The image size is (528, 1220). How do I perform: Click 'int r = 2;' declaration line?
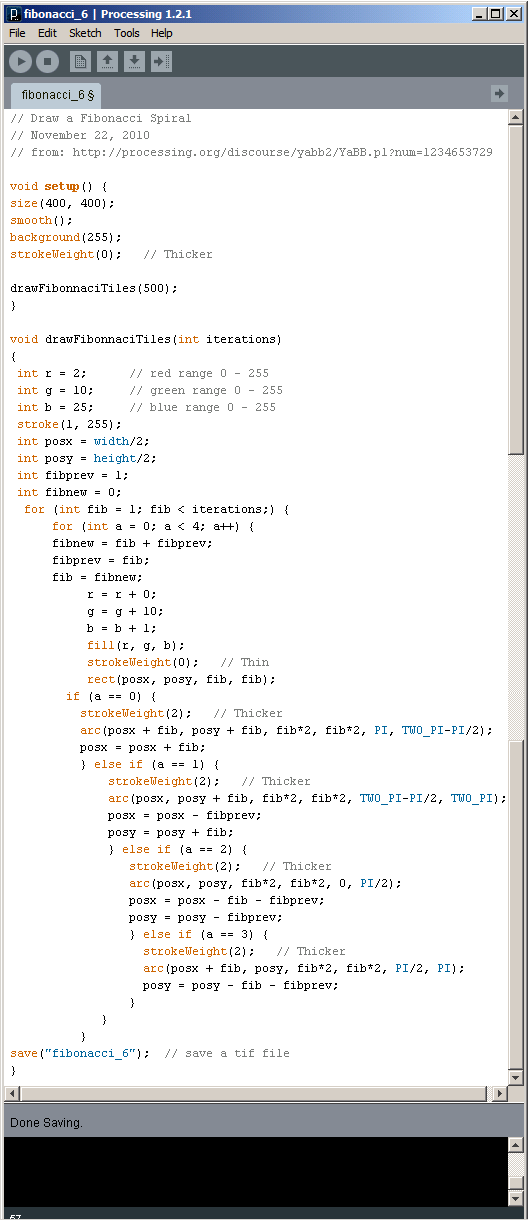coord(52,373)
